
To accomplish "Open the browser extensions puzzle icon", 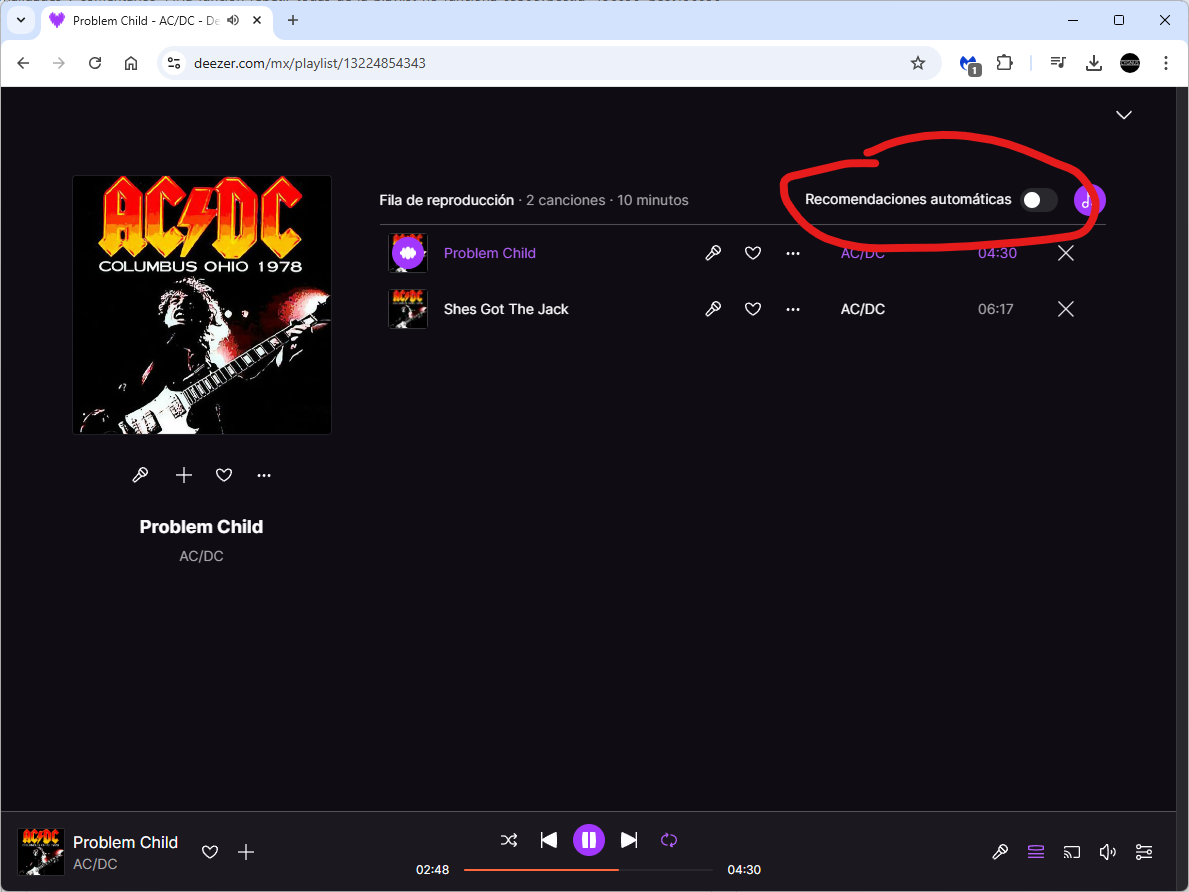I will point(1005,63).
